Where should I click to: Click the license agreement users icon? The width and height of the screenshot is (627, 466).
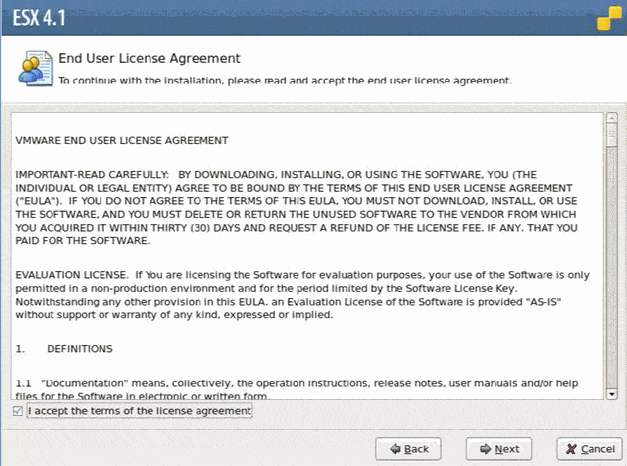tap(33, 68)
